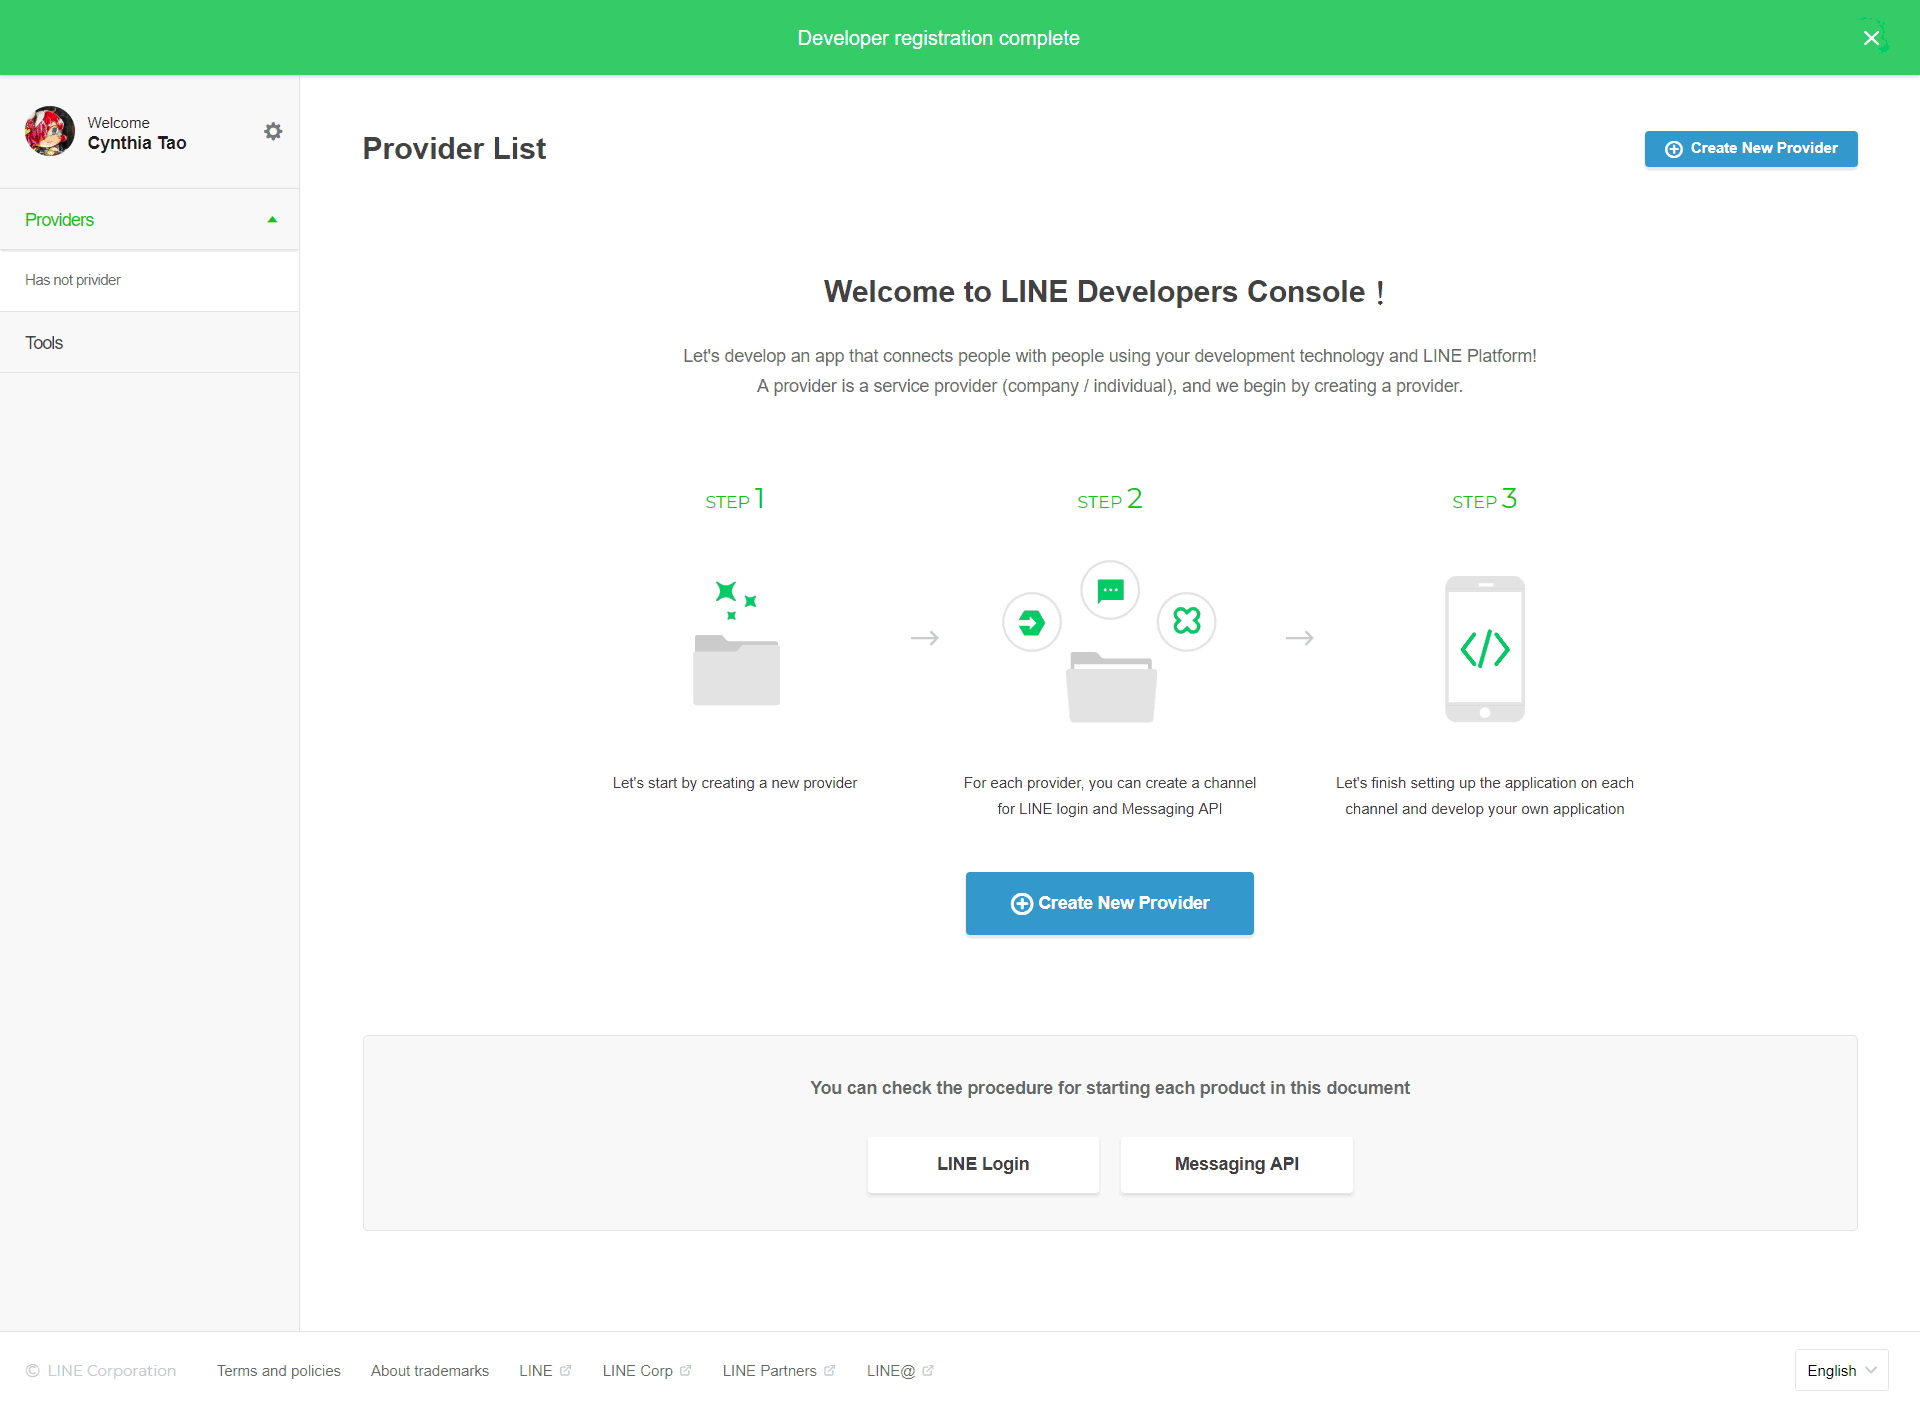Click the phone code icon in Step 3
Image resolution: width=1920 pixels, height=1407 pixels.
tap(1485, 649)
